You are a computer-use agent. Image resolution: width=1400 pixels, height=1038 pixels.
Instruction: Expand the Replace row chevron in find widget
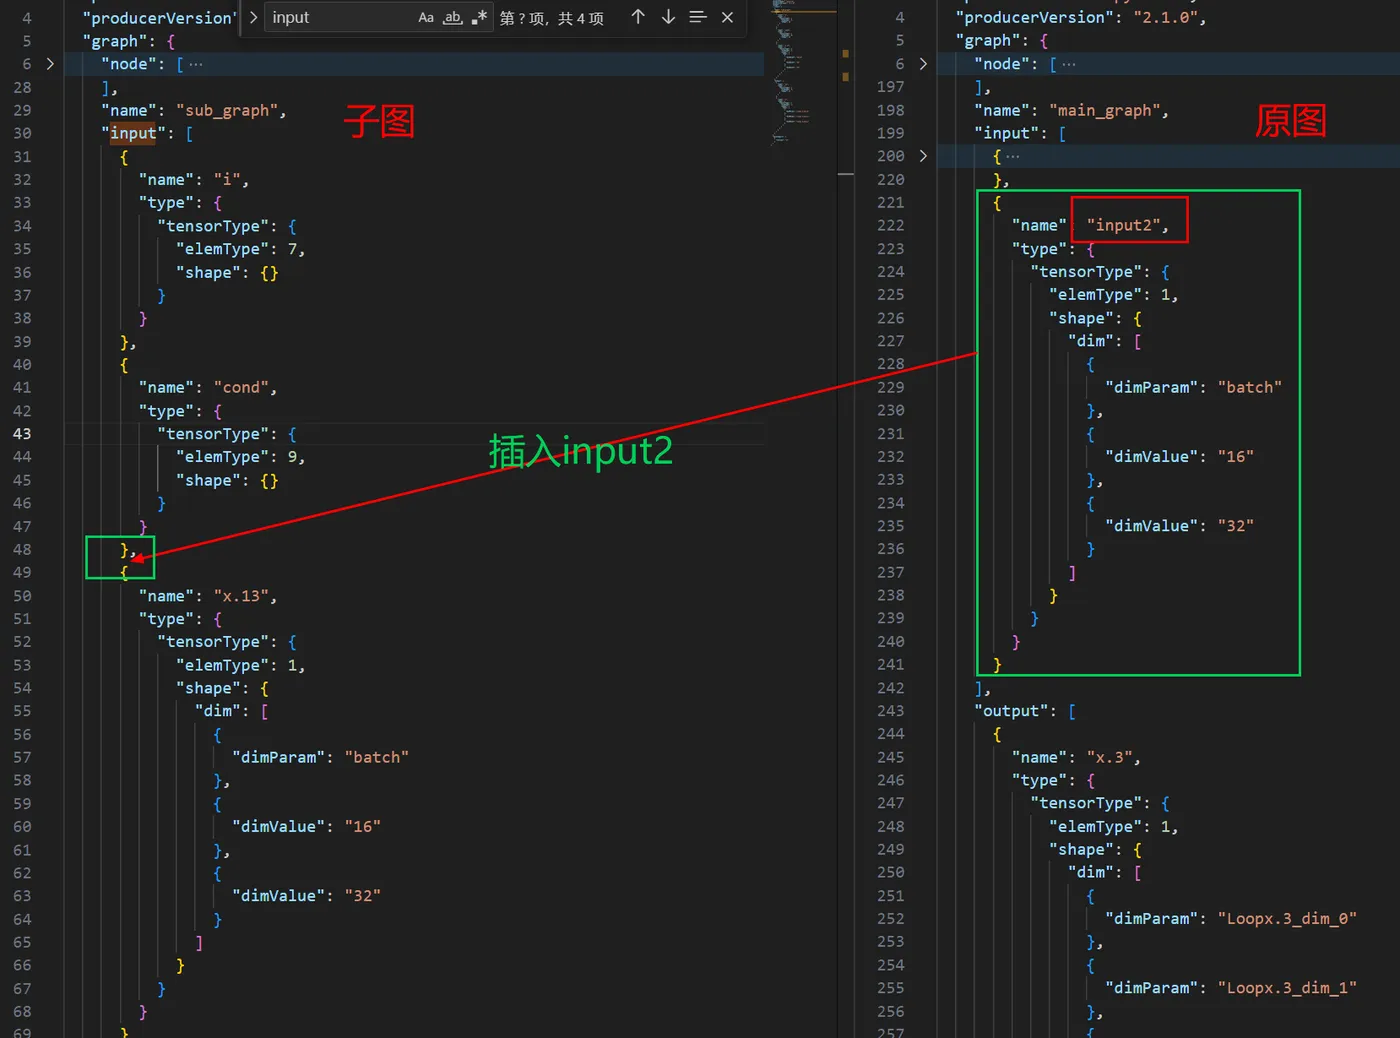[x=253, y=17]
